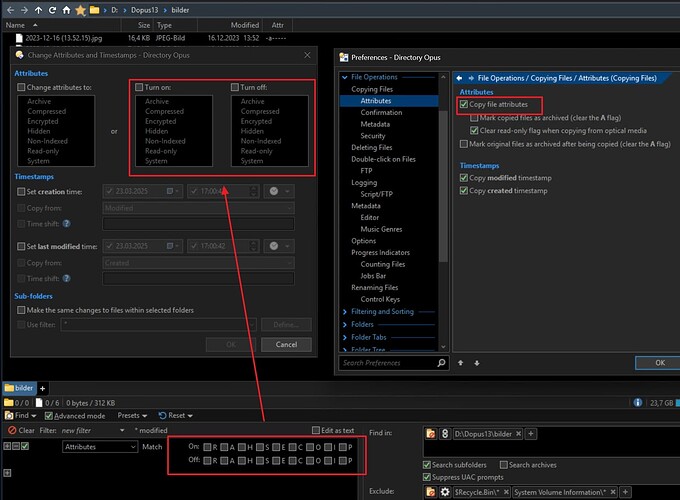Viewport: 680px width, 500px height.
Task: Remove the $Recycle.Bin\* exclusion
Action: point(506,492)
